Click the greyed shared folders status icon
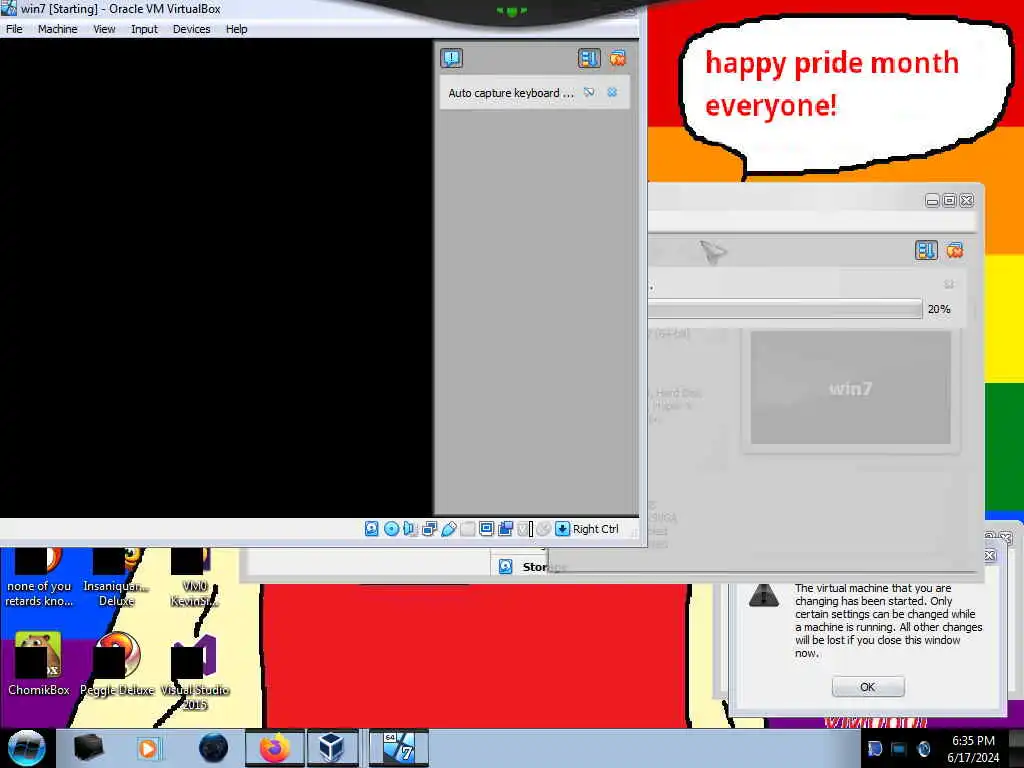The width and height of the screenshot is (1024, 768). [468, 528]
